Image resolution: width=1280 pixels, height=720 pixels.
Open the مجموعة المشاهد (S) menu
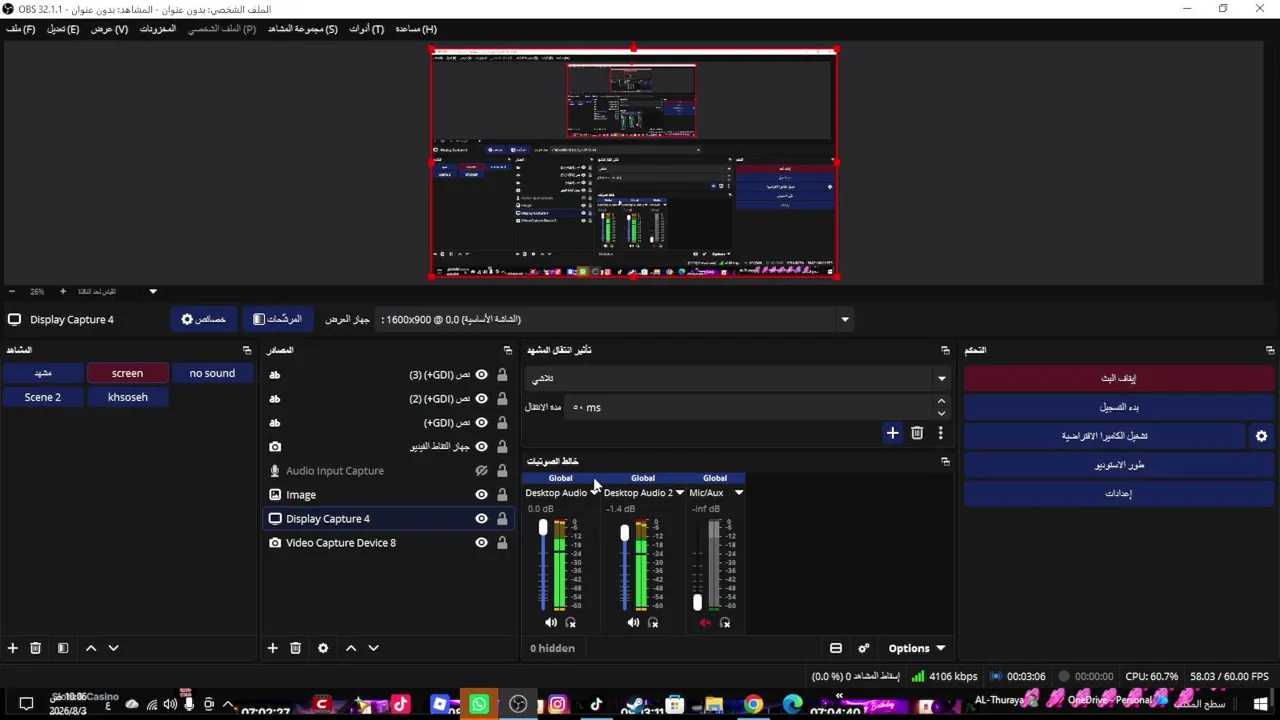[x=303, y=29]
